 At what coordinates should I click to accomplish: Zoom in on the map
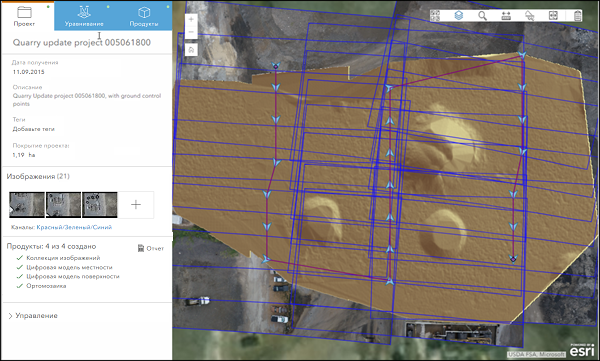tap(191, 20)
